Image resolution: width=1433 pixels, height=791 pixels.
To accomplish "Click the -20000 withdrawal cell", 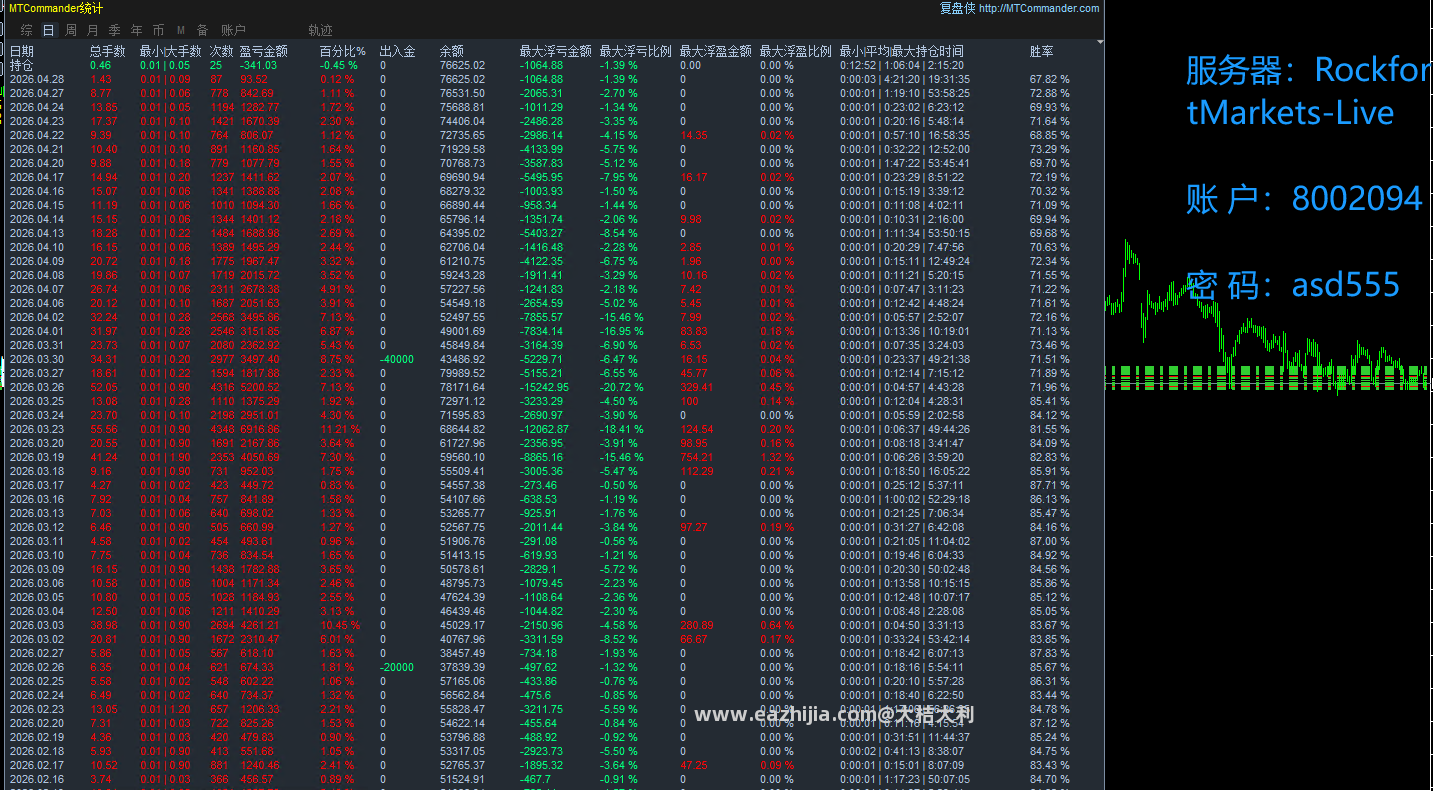I will (x=398, y=667).
